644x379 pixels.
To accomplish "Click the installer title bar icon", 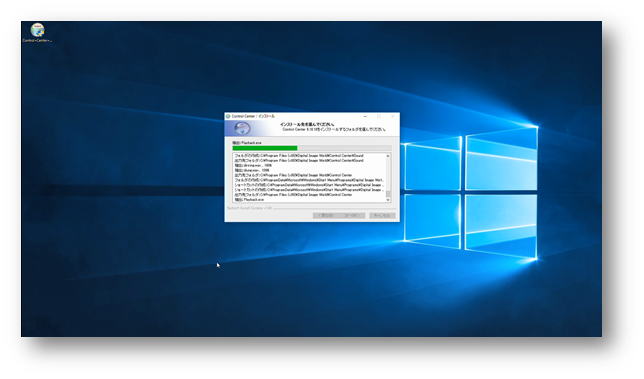I will [x=228, y=116].
